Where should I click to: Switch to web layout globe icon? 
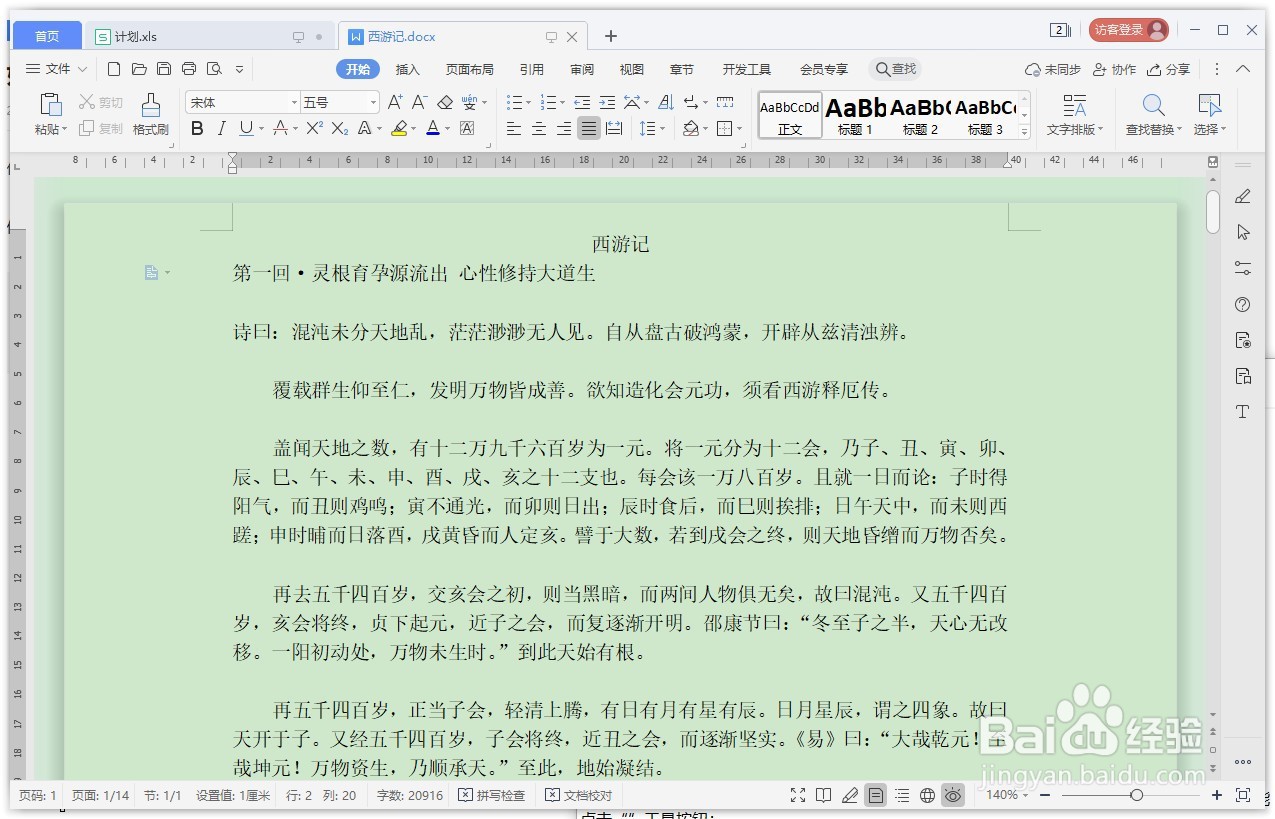[x=927, y=795]
